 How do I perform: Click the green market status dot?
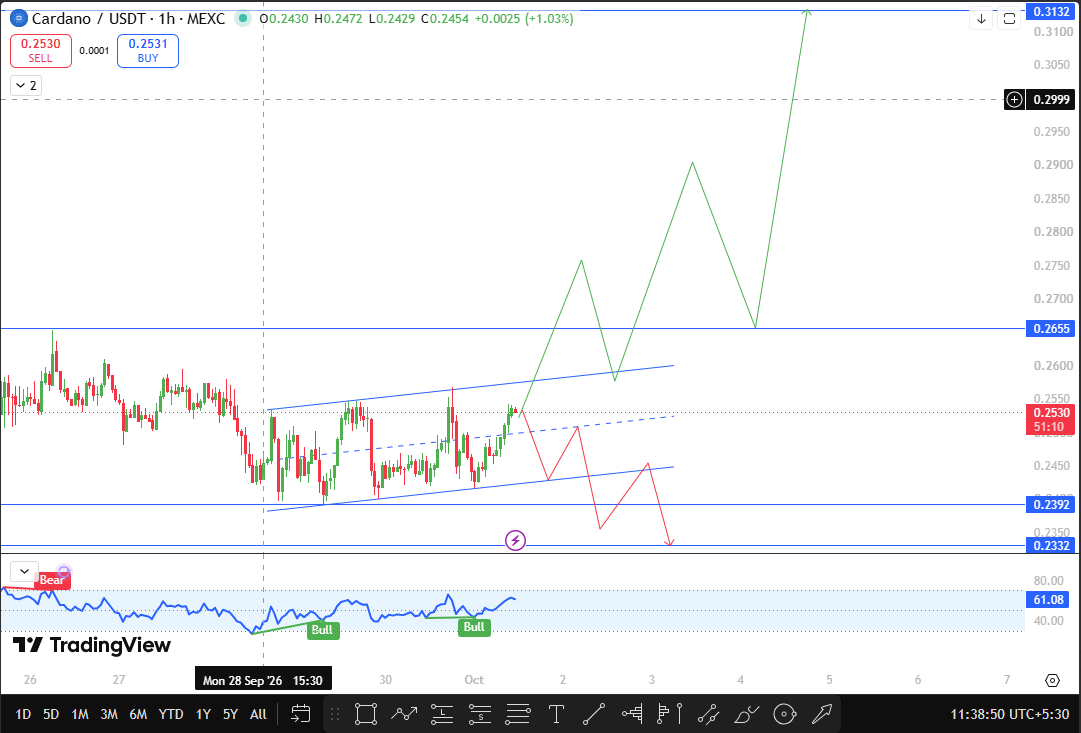coord(243,19)
